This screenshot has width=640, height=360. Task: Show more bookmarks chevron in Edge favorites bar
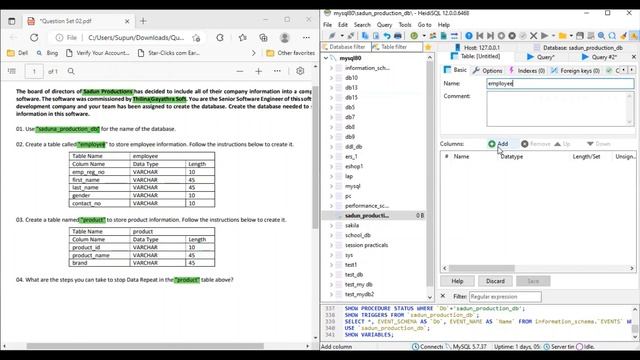253,53
